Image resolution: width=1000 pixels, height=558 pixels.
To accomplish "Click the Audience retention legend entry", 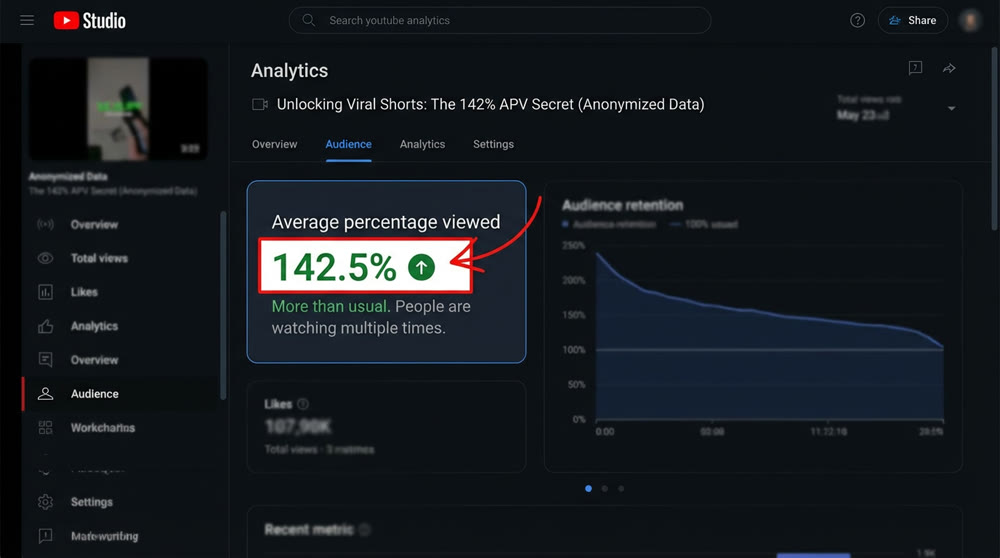I will click(609, 224).
